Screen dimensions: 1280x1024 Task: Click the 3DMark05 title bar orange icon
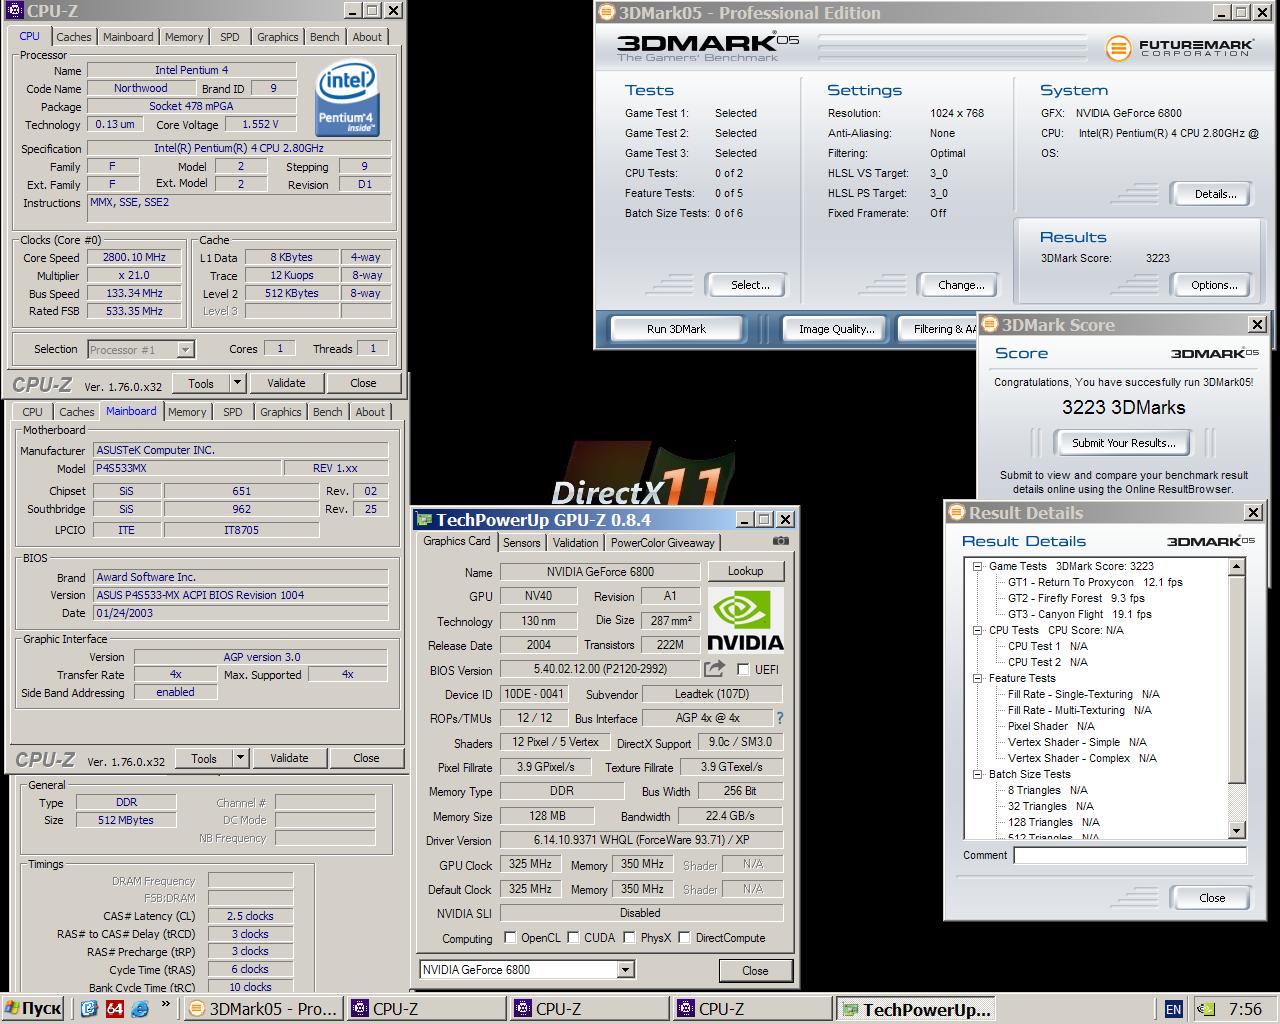[x=606, y=13]
